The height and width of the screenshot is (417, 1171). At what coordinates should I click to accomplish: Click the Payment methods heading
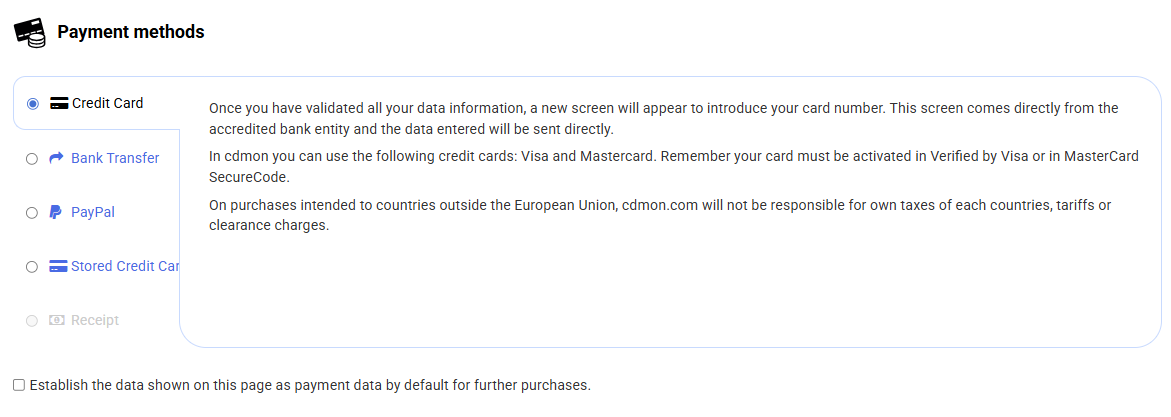tap(131, 32)
